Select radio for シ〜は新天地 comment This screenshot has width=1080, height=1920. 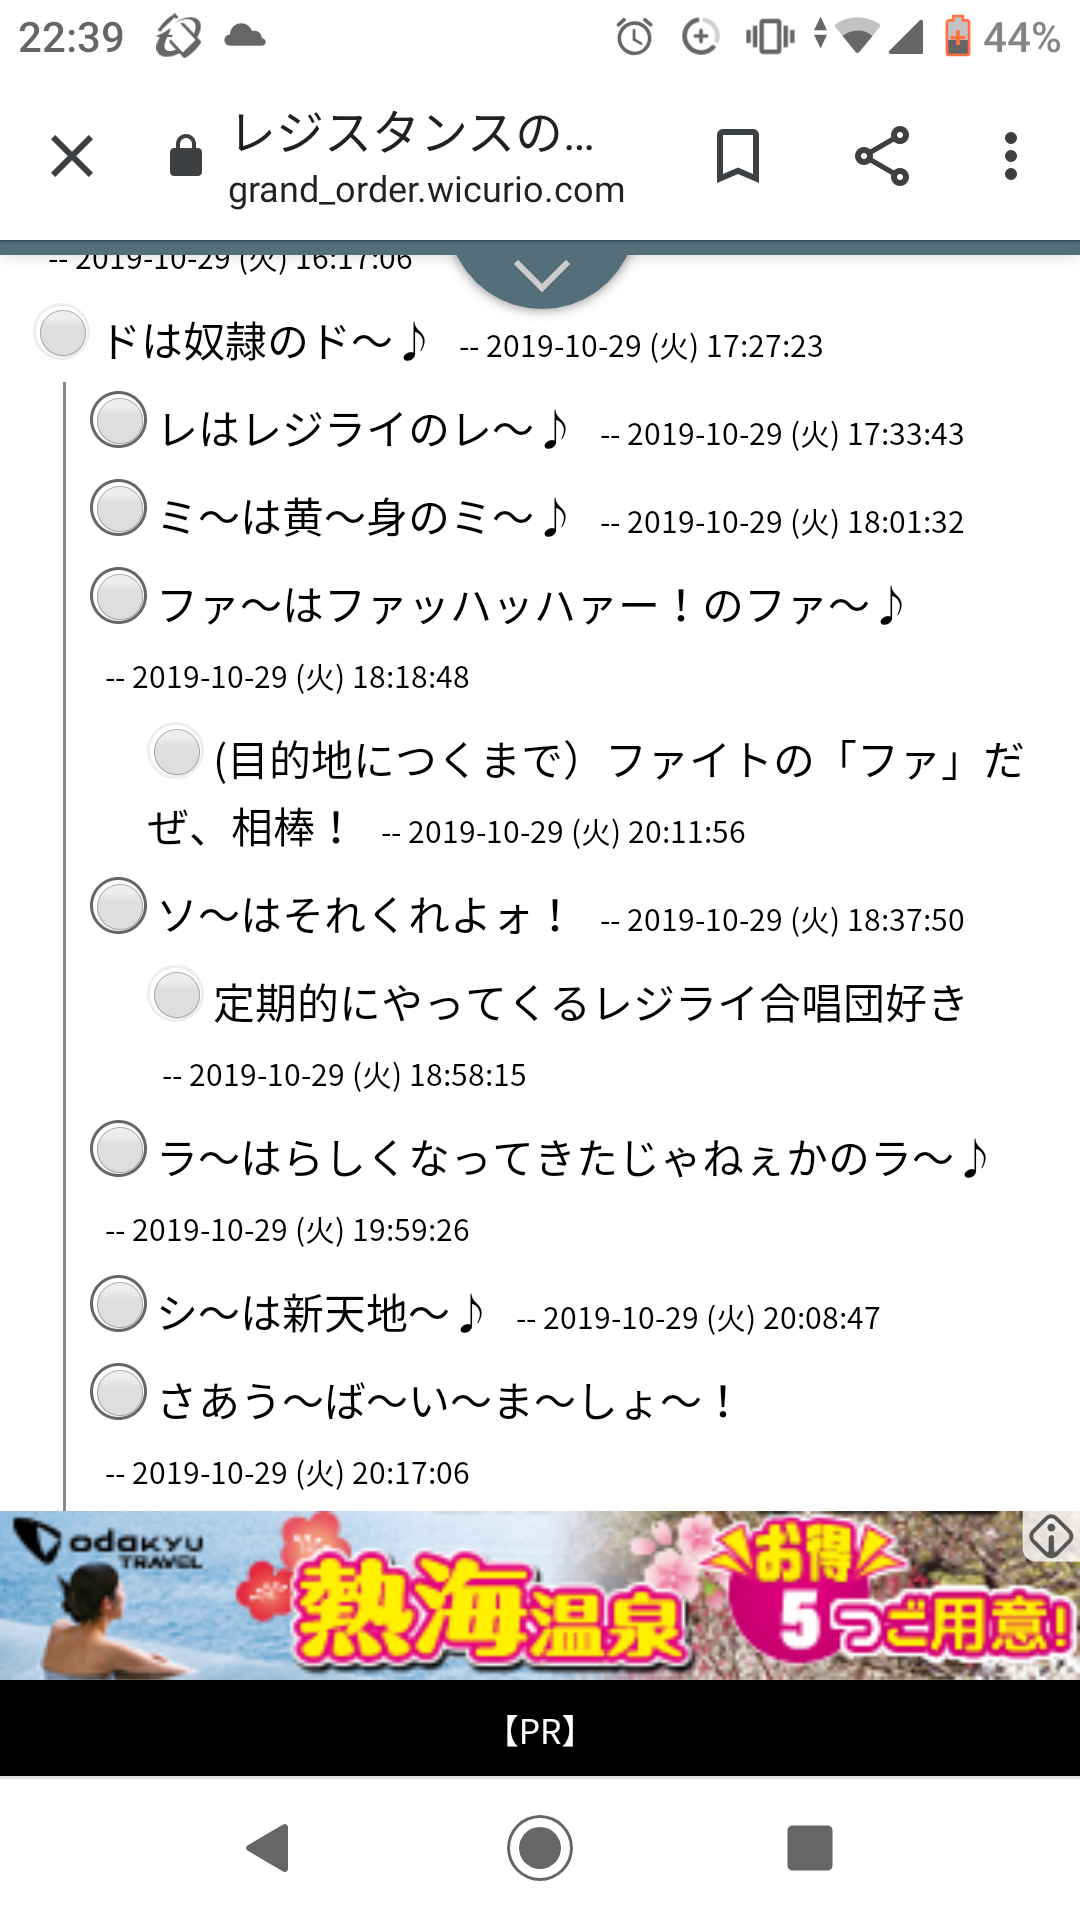point(119,1304)
